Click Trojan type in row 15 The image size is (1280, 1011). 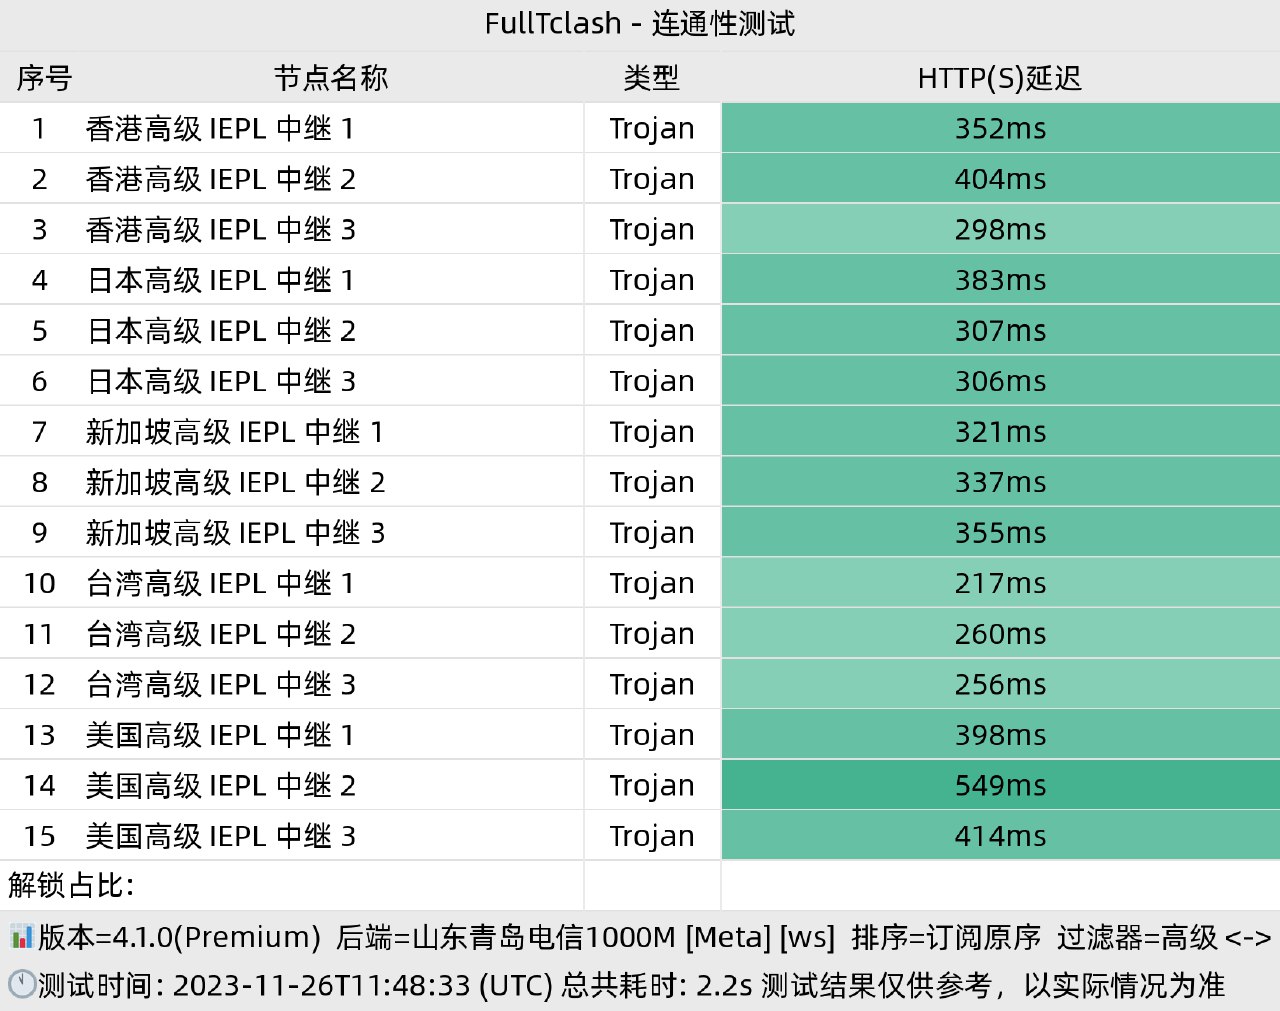pyautogui.click(x=652, y=835)
